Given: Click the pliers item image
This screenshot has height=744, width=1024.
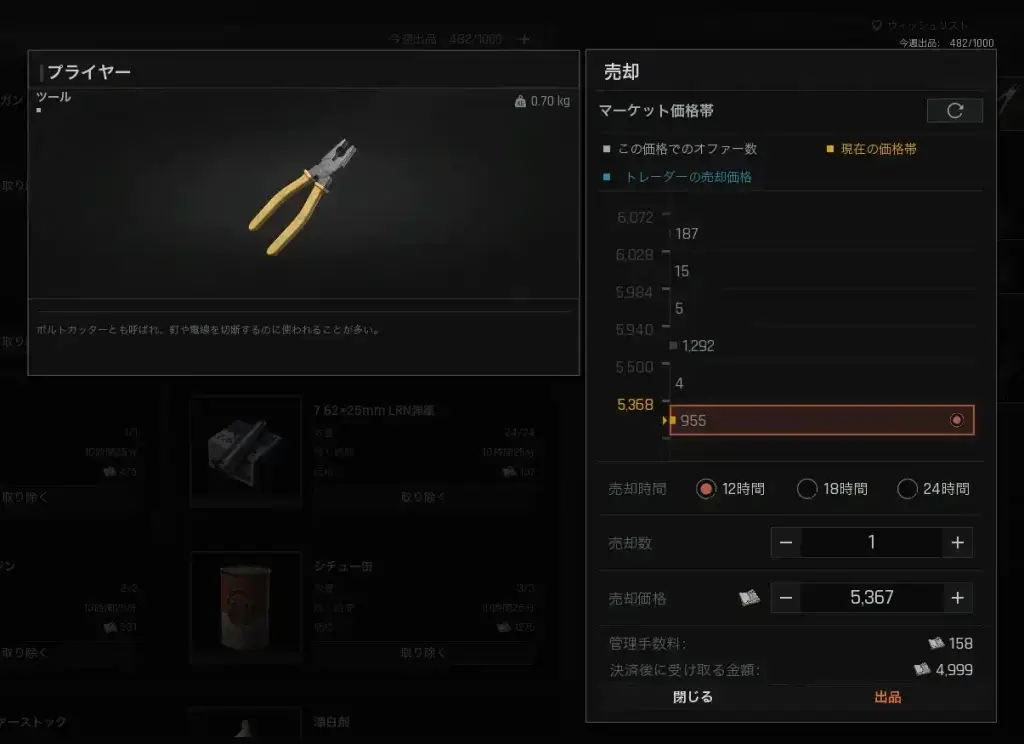Looking at the screenshot, I should click(302, 196).
